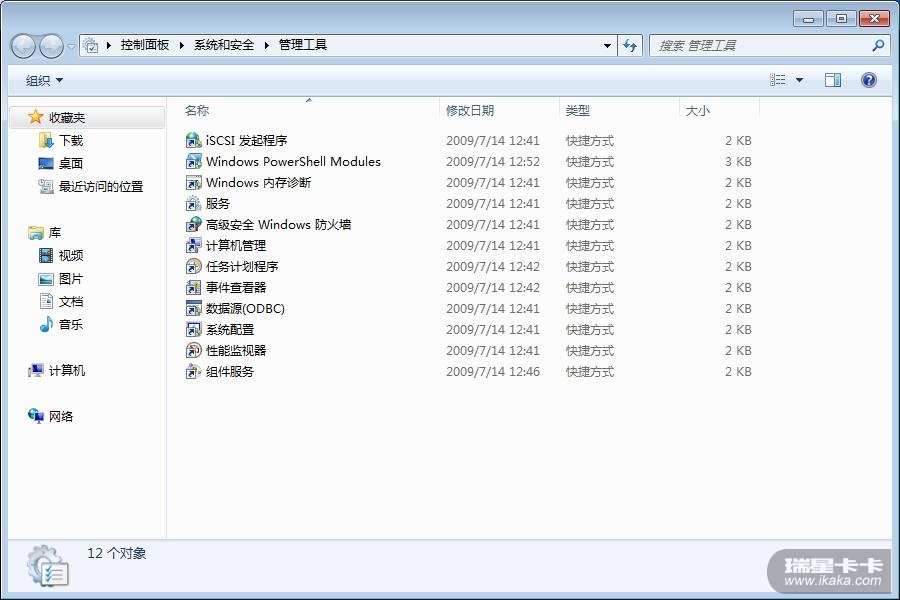Expand the arrow after 控制面板 in breadcrumb
This screenshot has height=600, width=900.
coord(181,45)
